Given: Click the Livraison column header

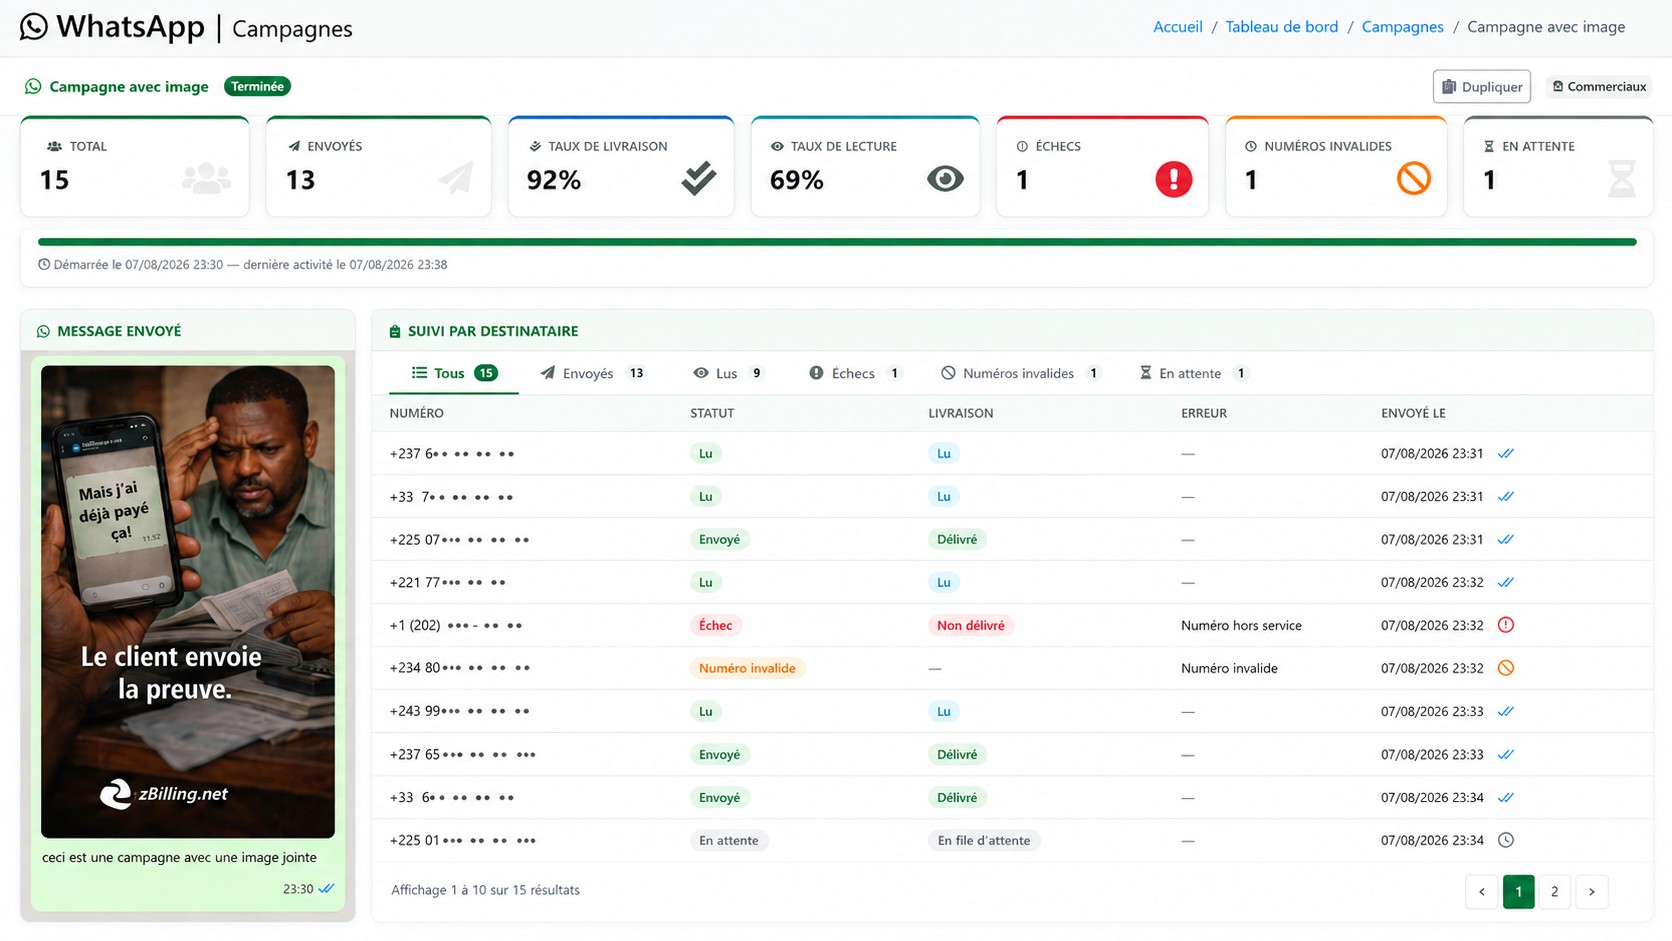Looking at the screenshot, I should pyautogui.click(x=960, y=413).
